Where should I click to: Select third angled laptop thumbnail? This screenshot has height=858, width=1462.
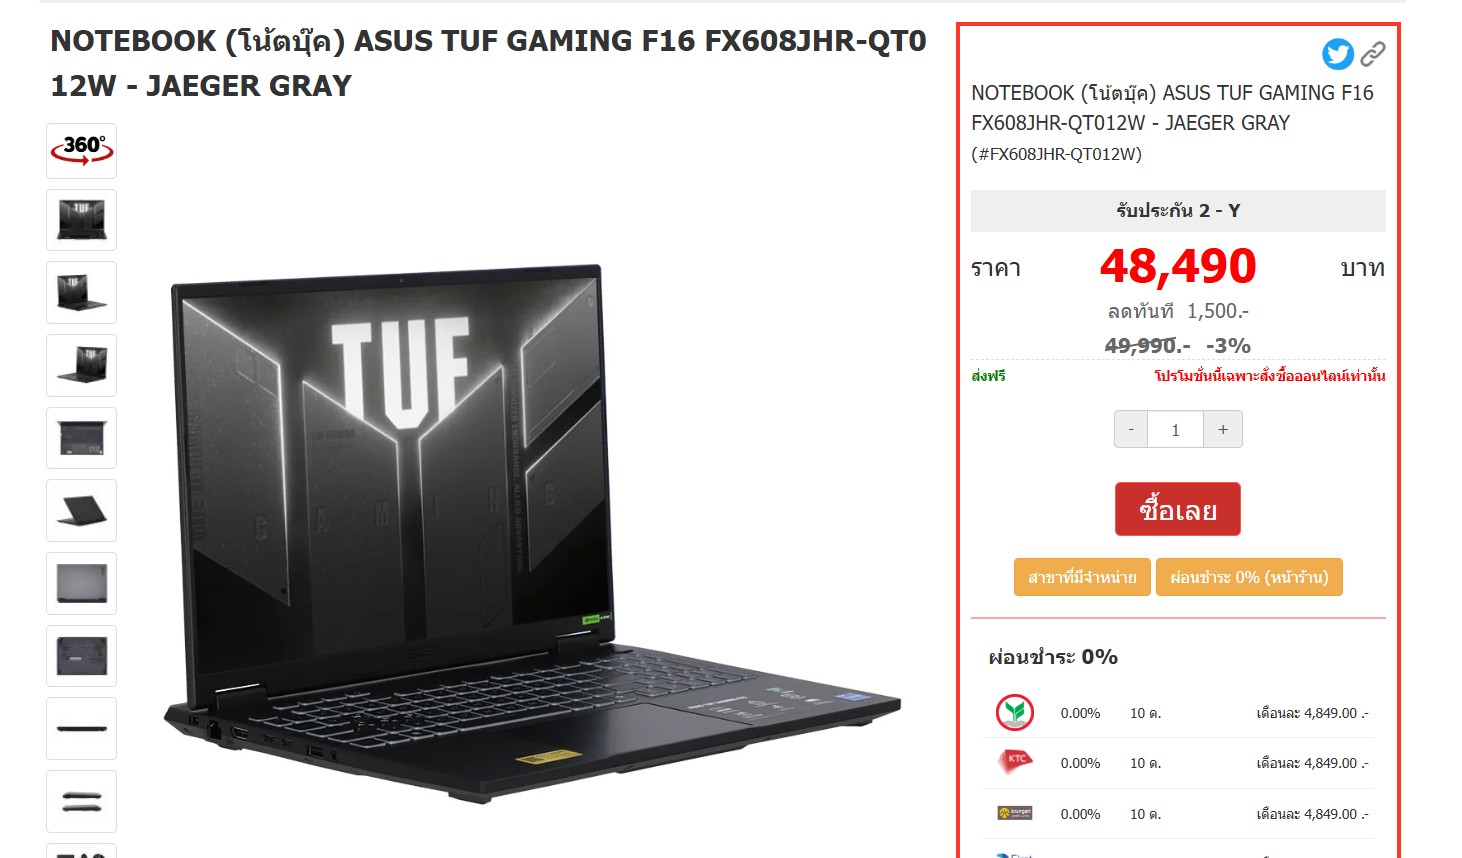tap(81, 366)
